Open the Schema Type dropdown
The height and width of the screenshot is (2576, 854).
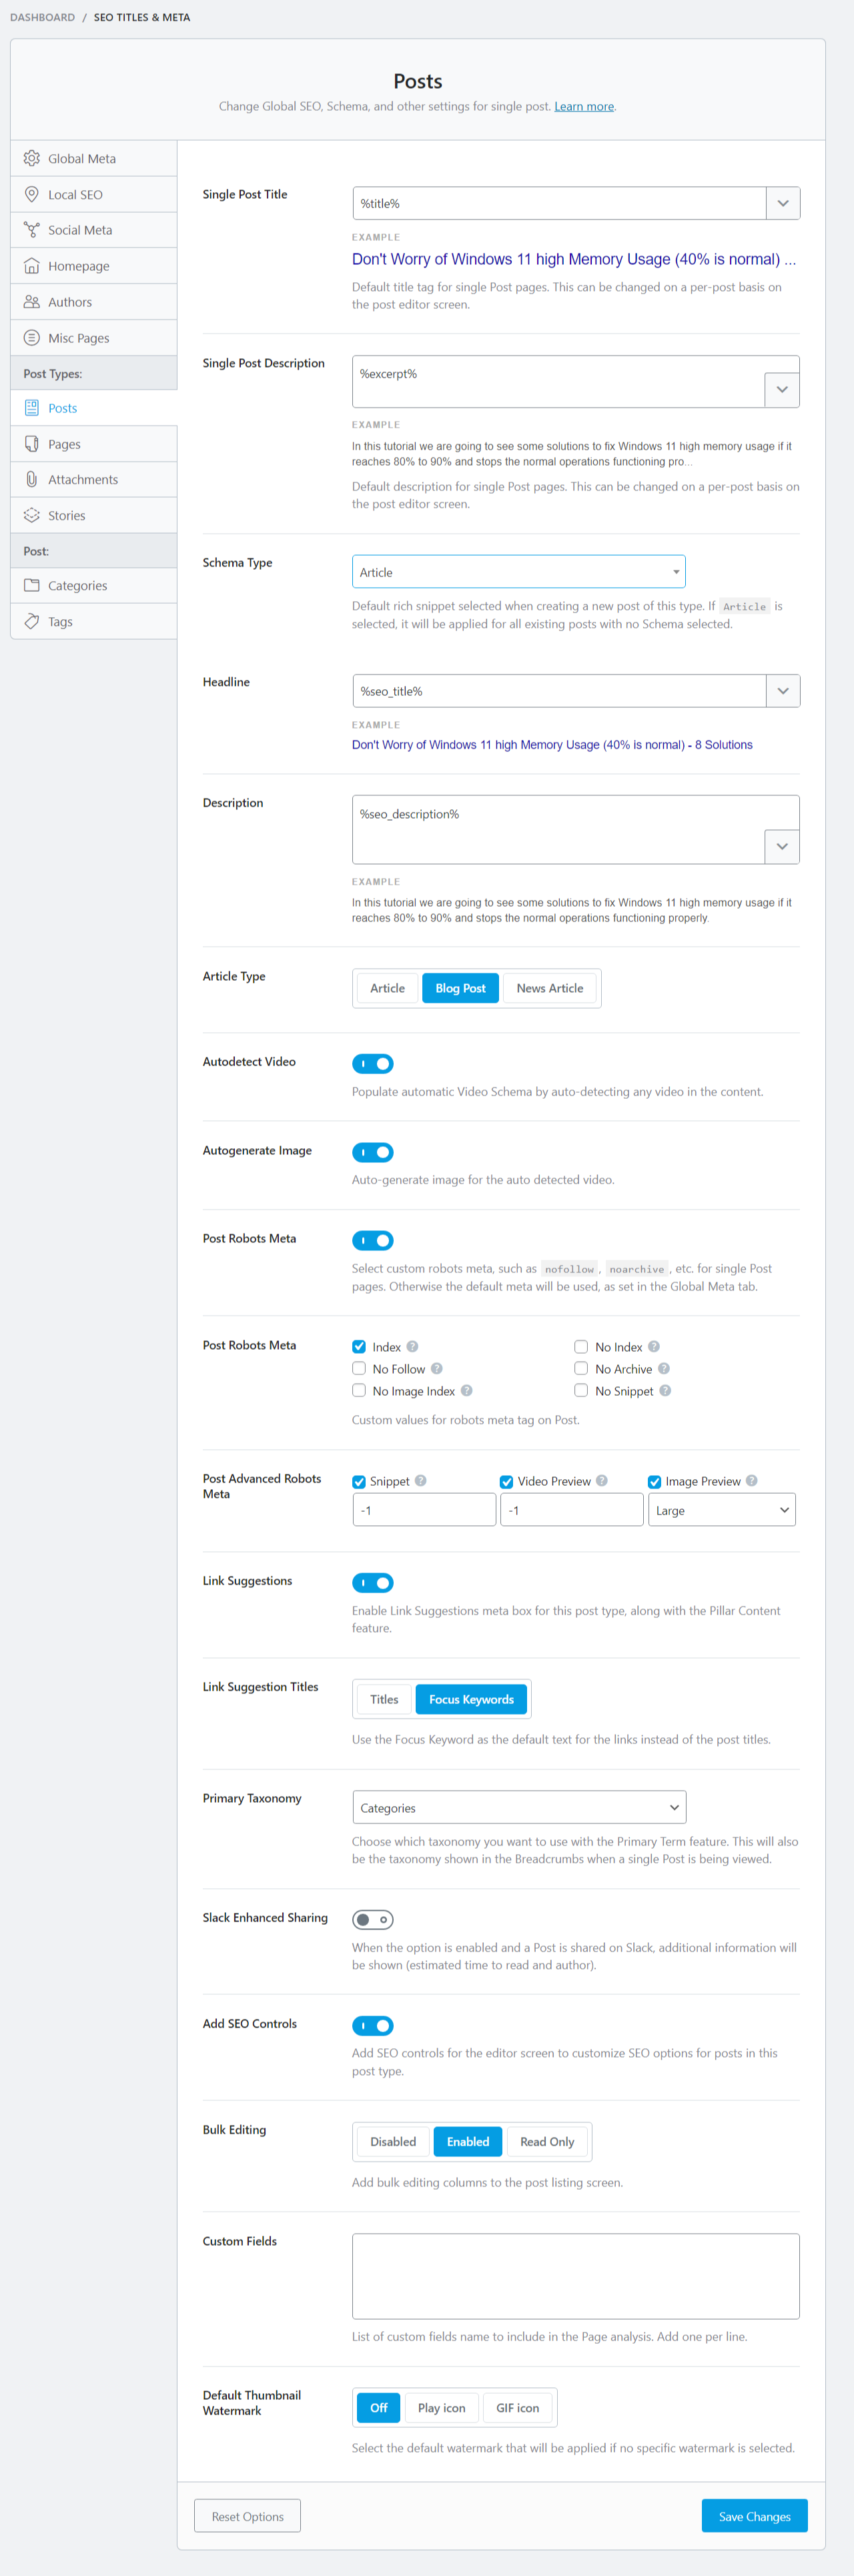click(x=518, y=572)
